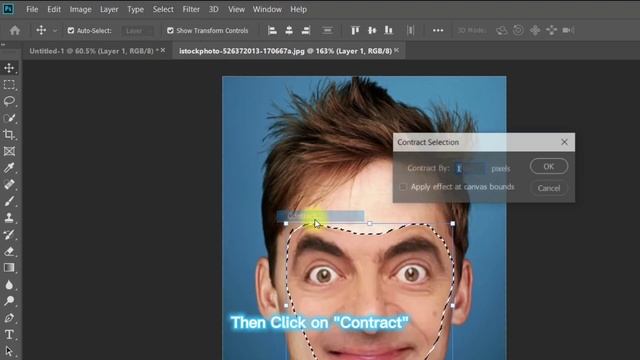Align top edges in options bar
The image size is (640, 360).
pos(355,30)
